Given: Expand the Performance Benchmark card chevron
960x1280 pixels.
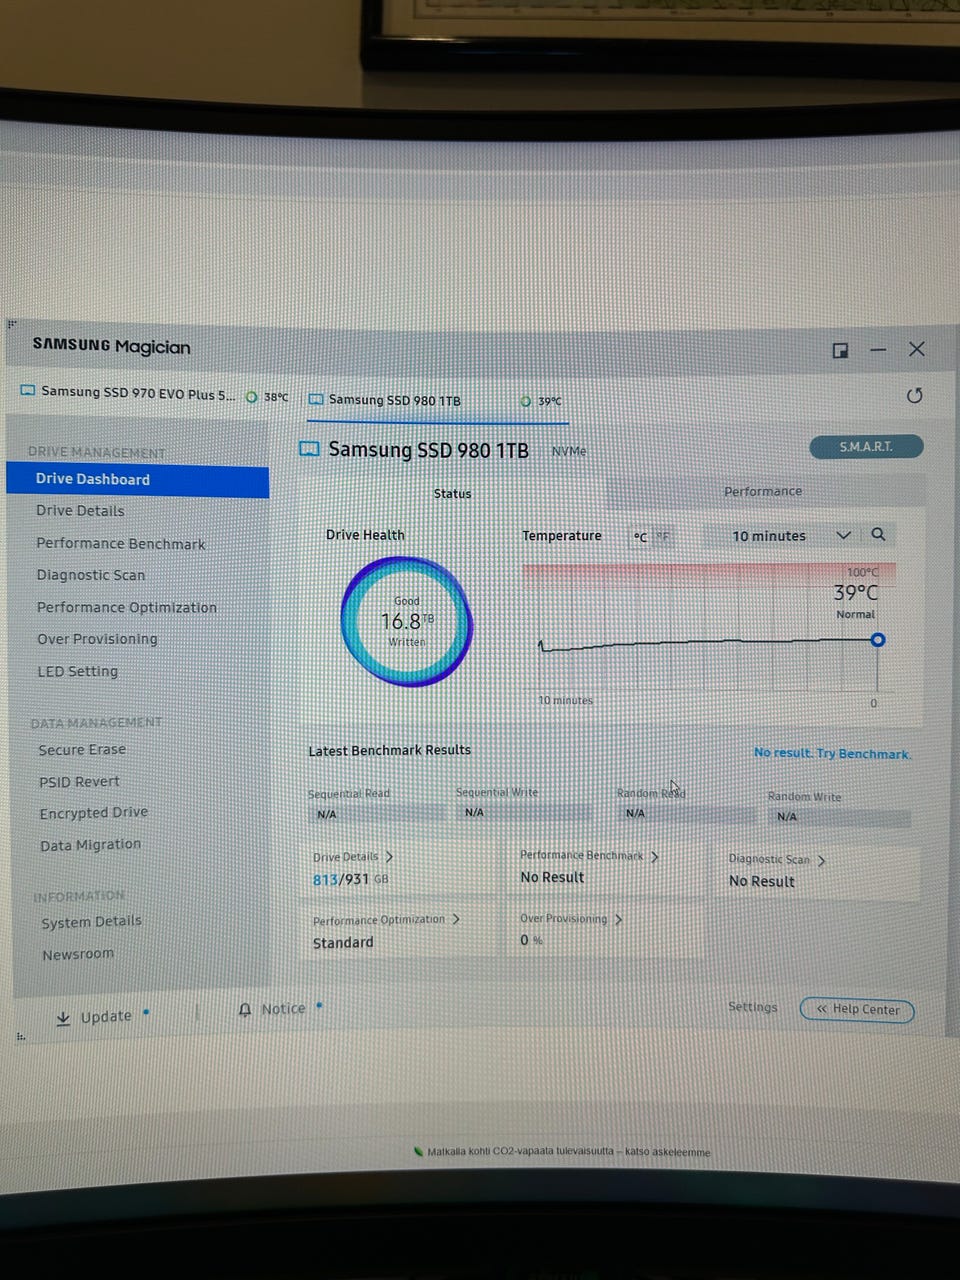Looking at the screenshot, I should (655, 857).
